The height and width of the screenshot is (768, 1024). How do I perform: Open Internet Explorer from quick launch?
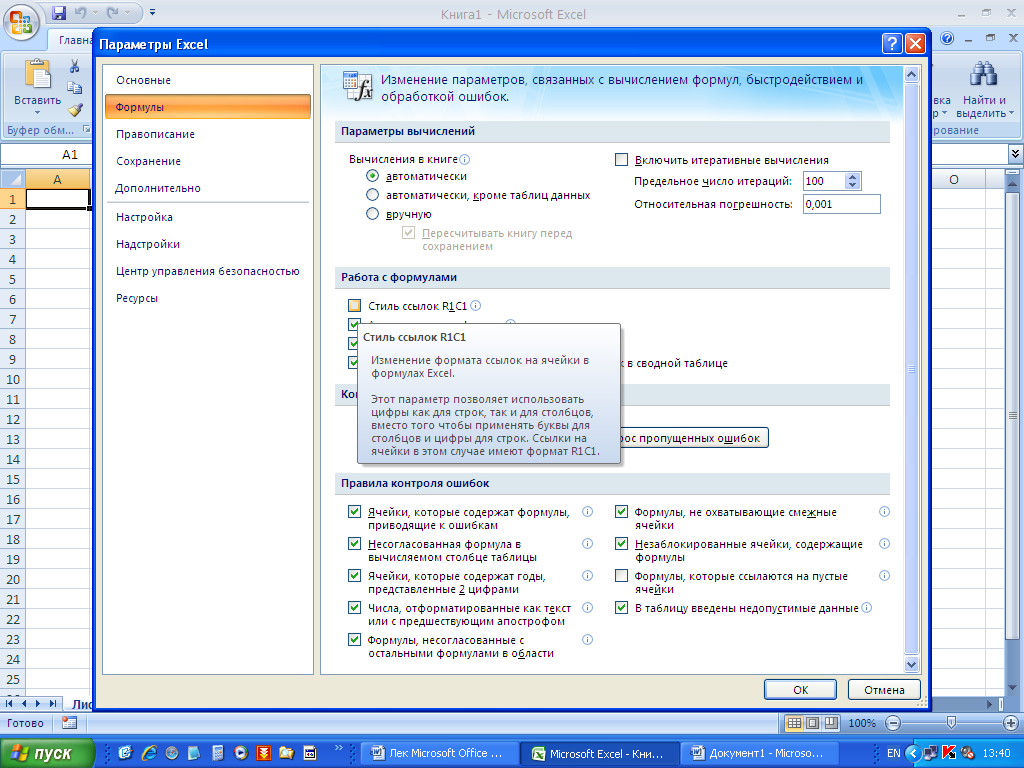(149, 753)
